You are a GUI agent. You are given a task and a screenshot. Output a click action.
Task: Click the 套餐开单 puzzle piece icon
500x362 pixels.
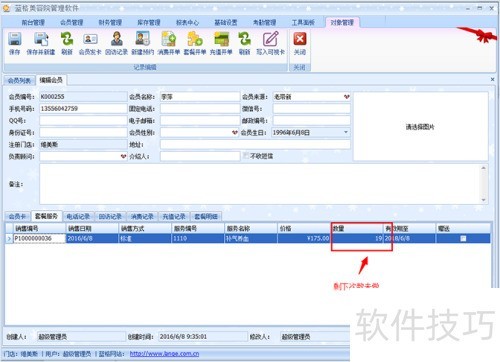(x=195, y=39)
